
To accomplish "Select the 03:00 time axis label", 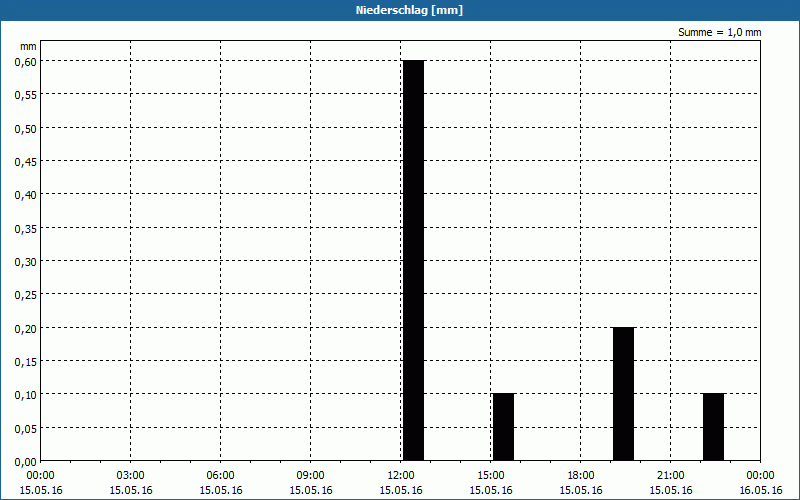I will [x=131, y=475].
